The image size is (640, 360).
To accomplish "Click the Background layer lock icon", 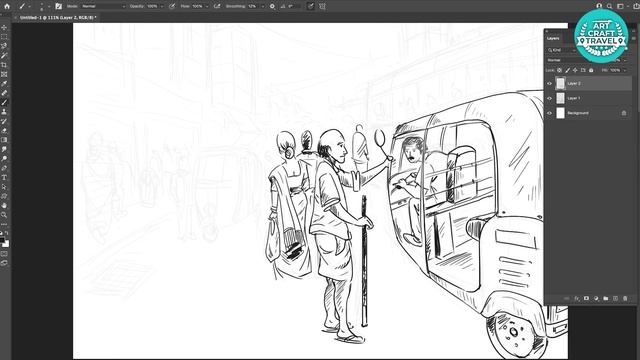I will click(624, 113).
